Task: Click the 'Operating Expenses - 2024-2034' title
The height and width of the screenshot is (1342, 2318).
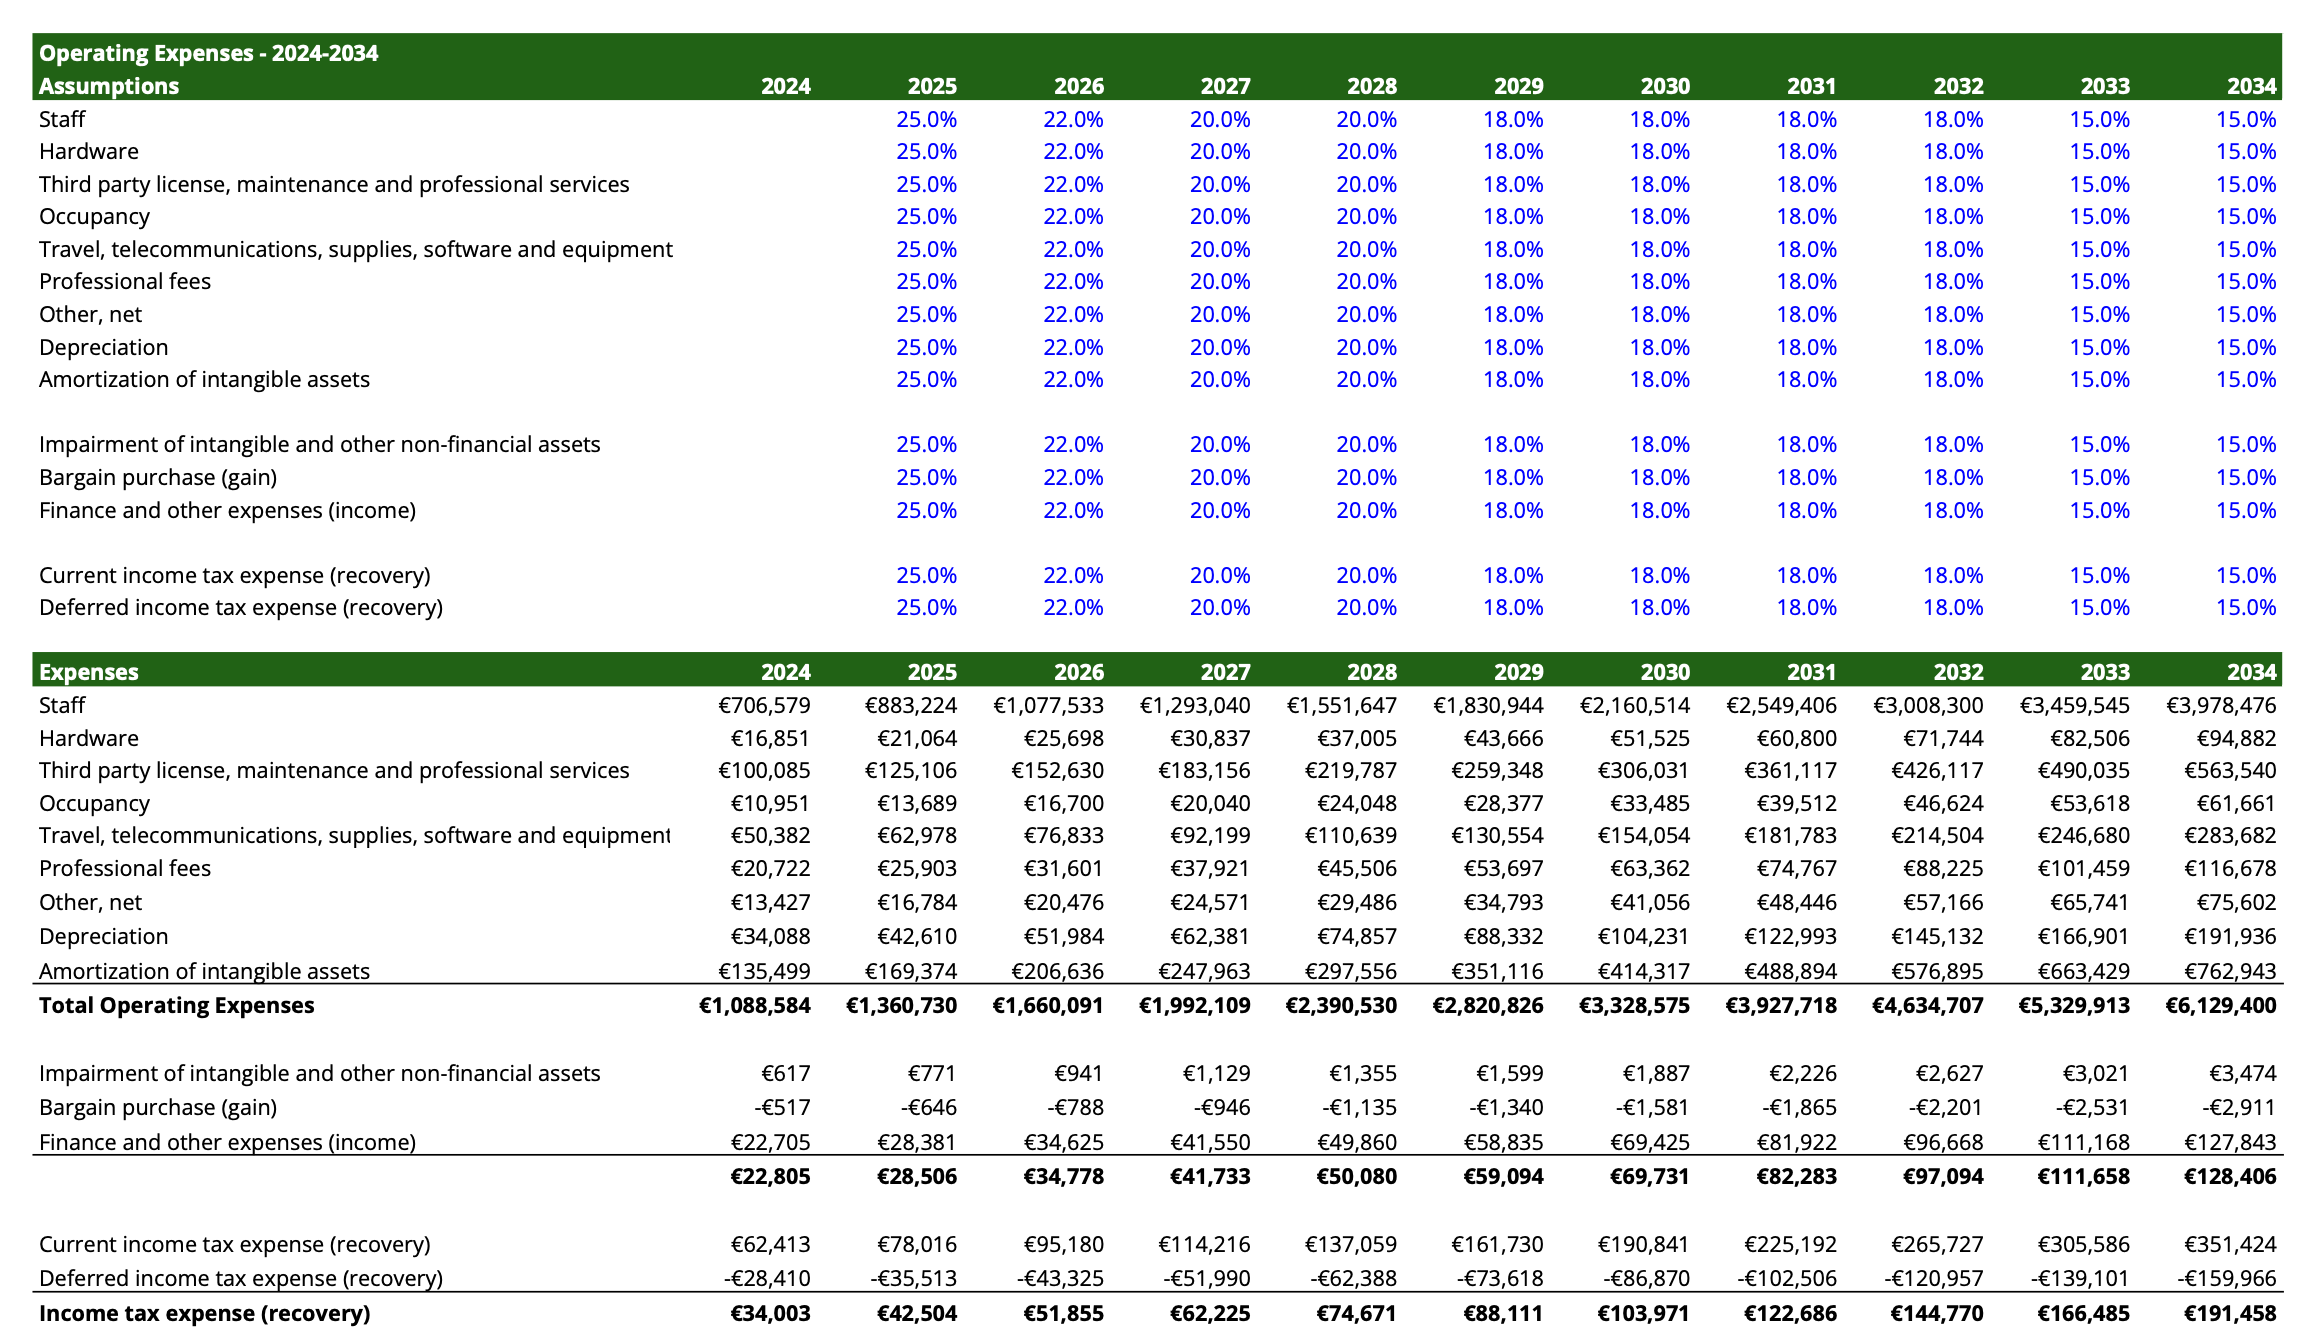Action: point(208,53)
